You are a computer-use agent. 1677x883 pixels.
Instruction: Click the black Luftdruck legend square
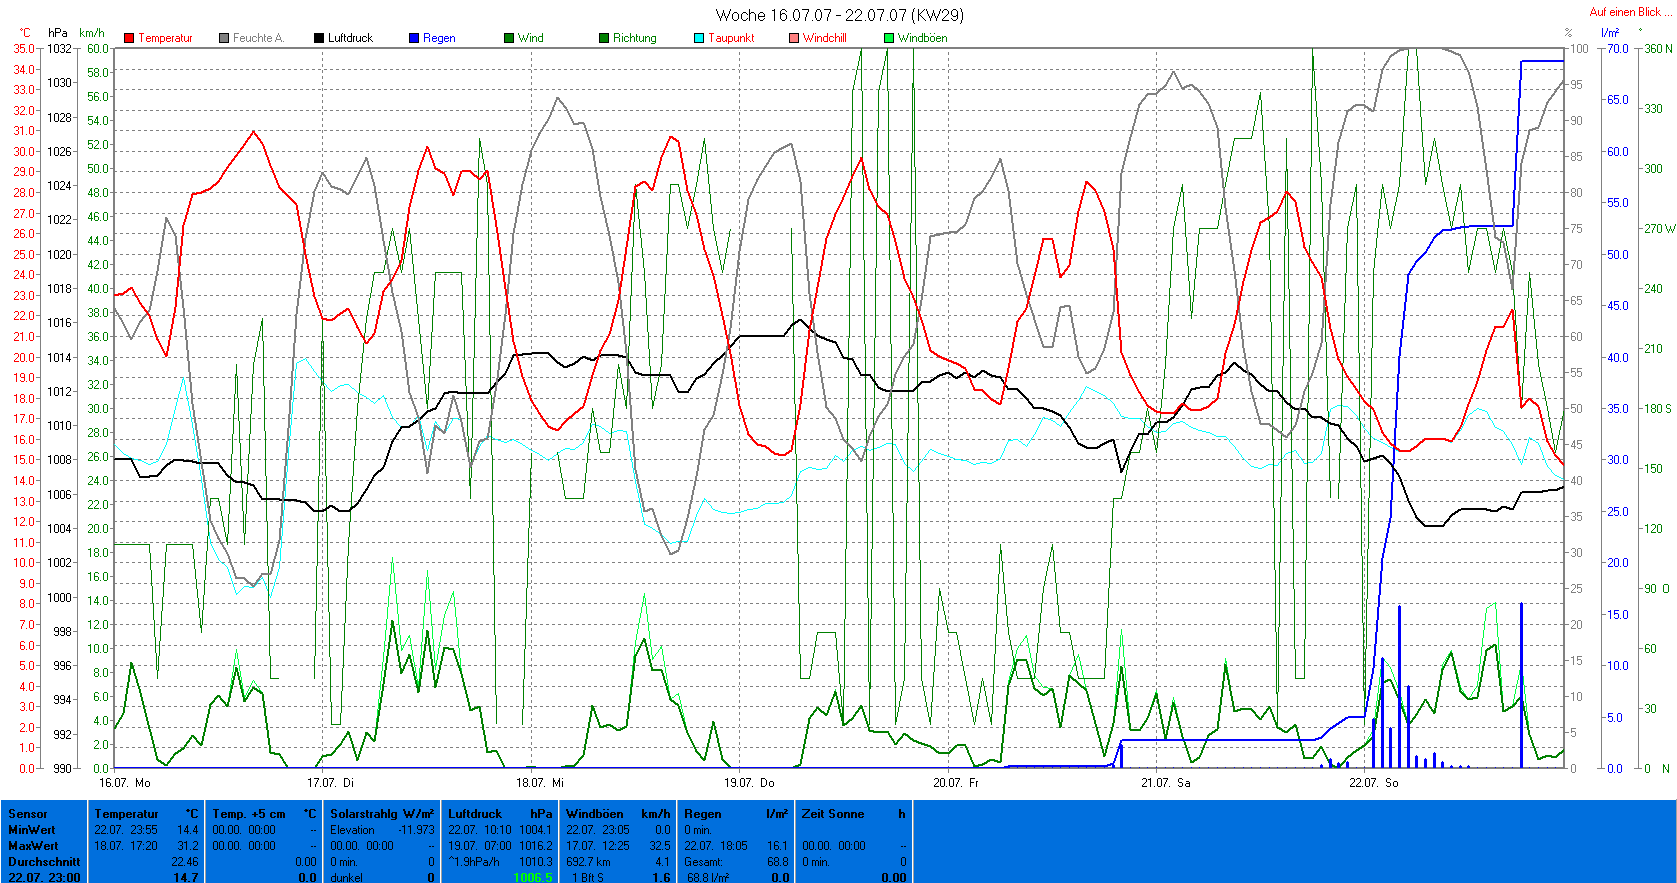(x=319, y=38)
